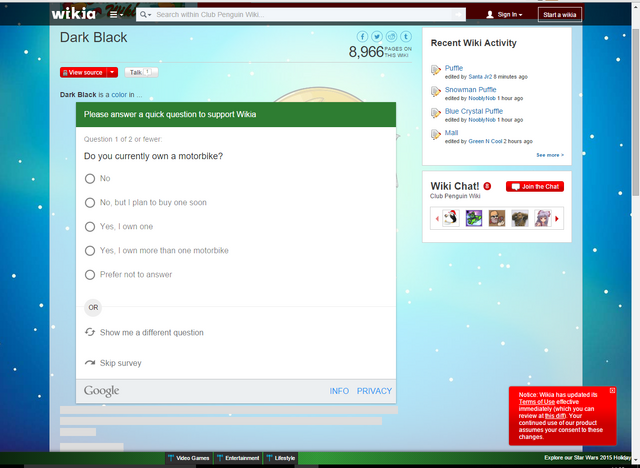Open the survey INFO link
Screen dimensions: 640x468
[x=339, y=391]
